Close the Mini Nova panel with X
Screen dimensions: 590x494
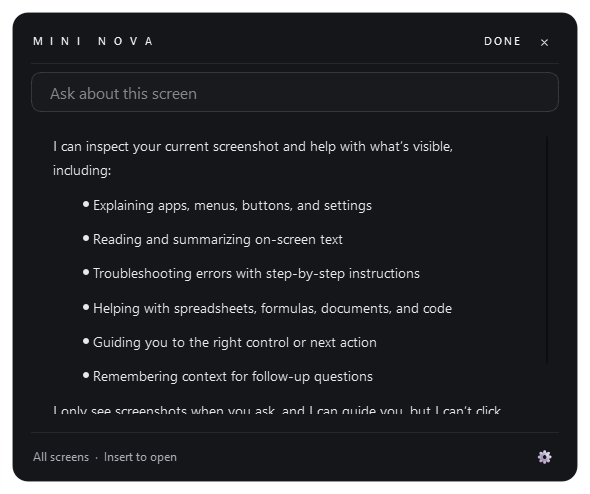point(544,43)
